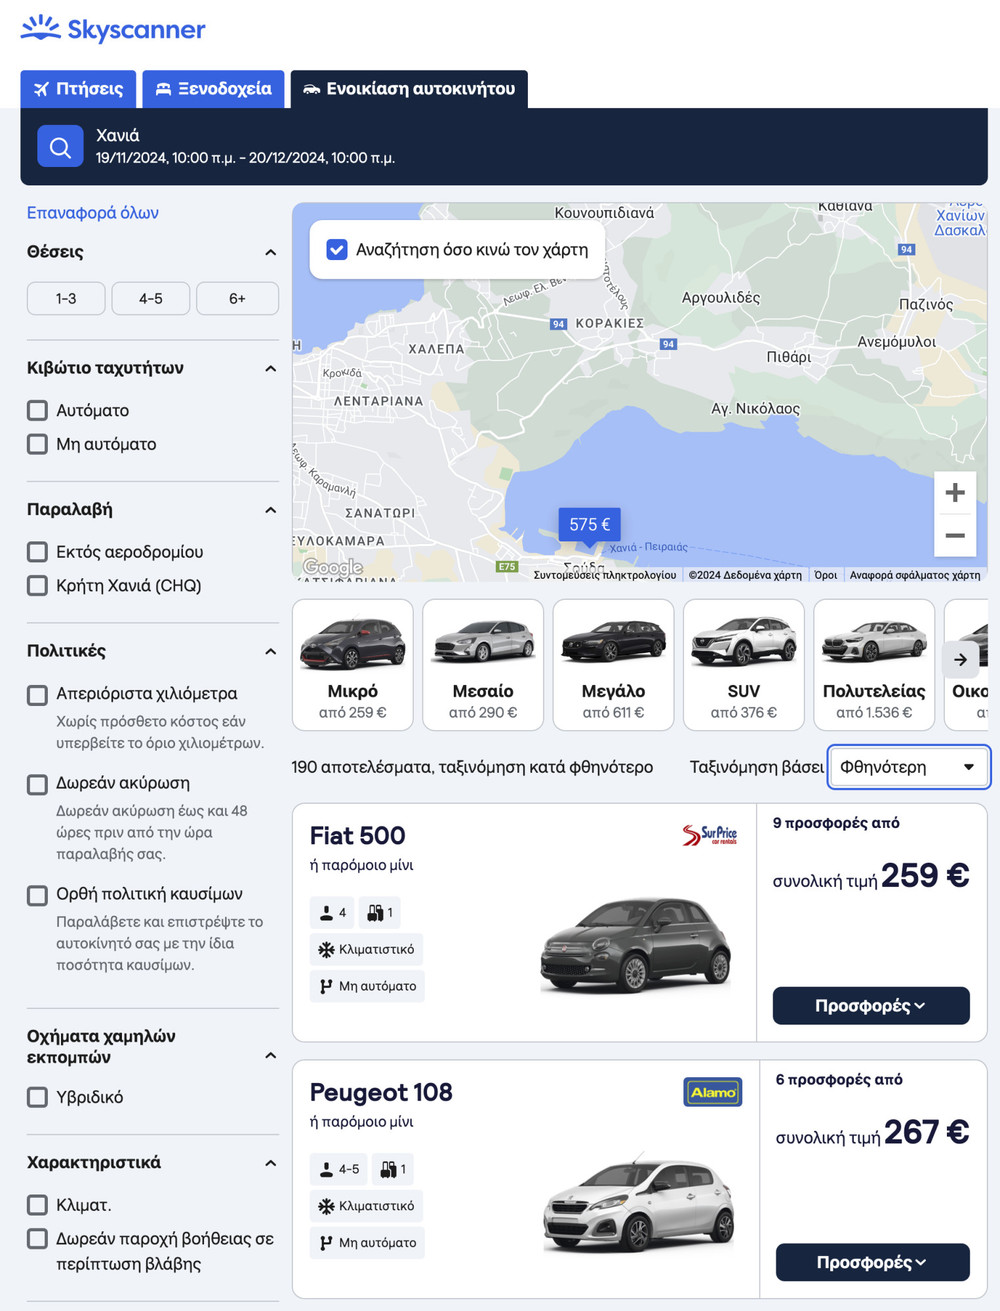Click the blue search magnifier icon
The width and height of the screenshot is (1000, 1311).
[60, 147]
